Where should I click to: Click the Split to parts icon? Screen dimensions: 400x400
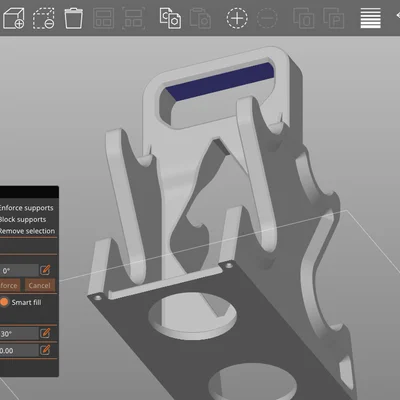[334, 18]
